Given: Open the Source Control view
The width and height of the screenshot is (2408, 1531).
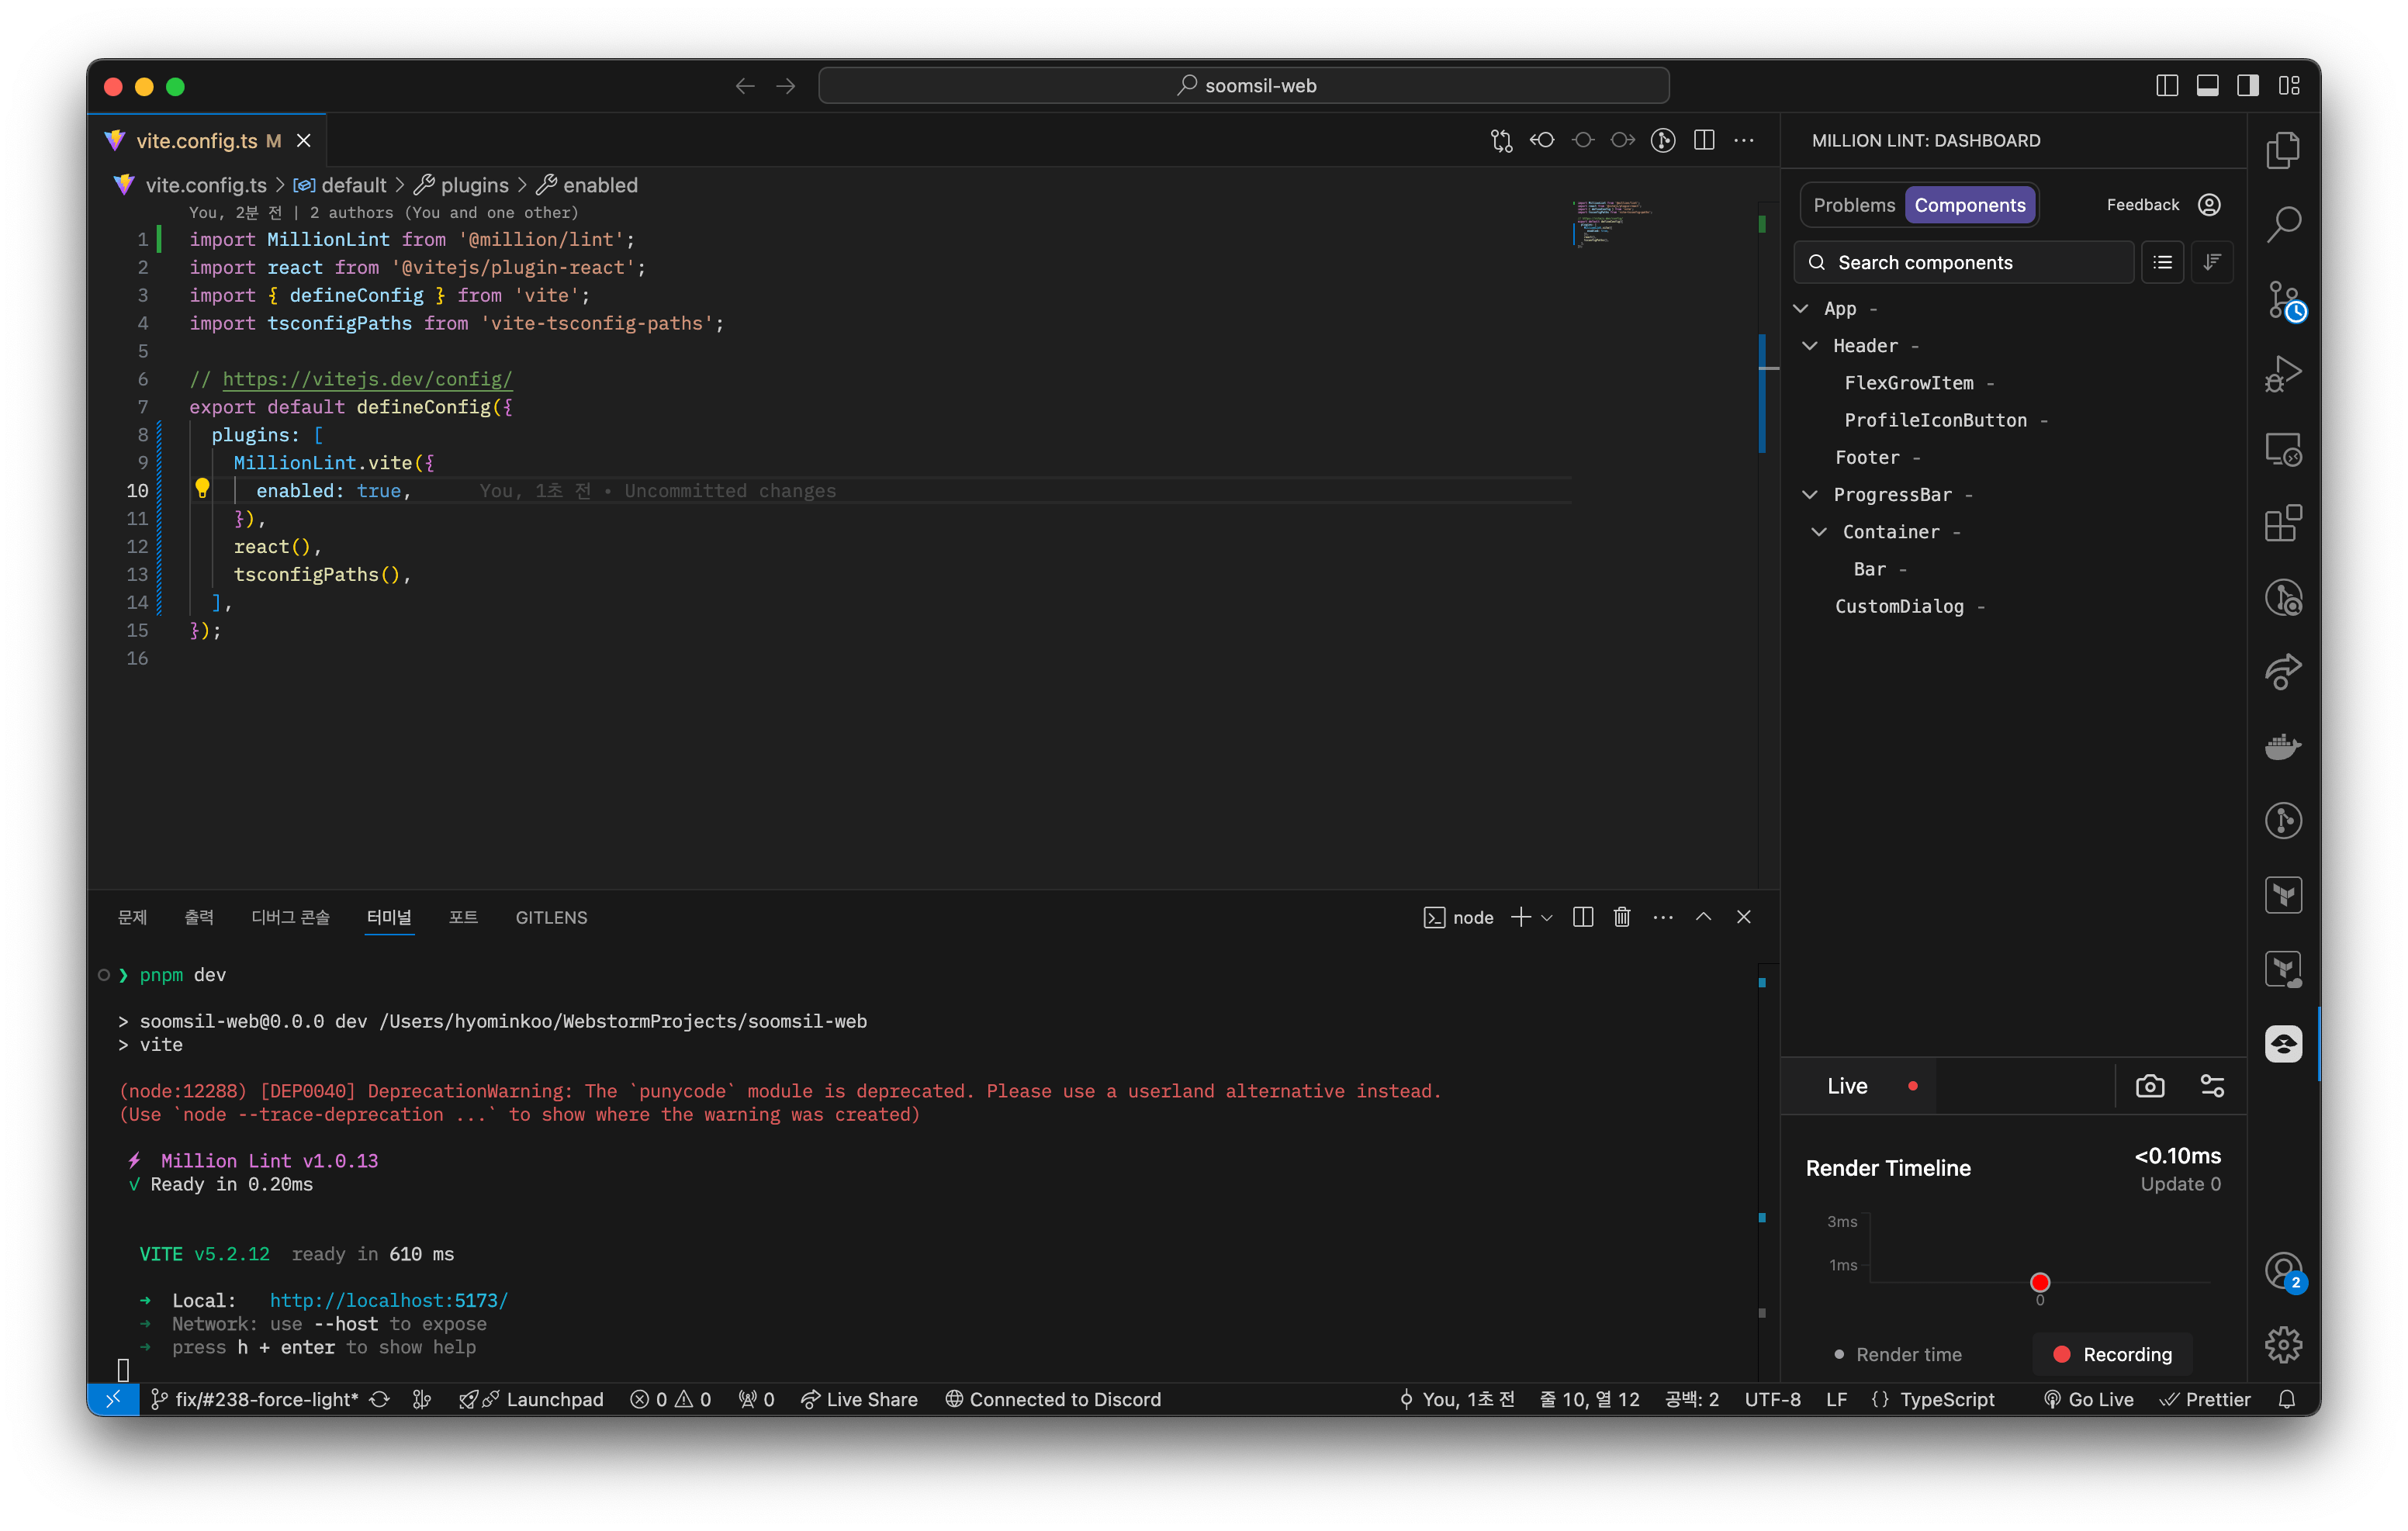Looking at the screenshot, I should (2283, 299).
